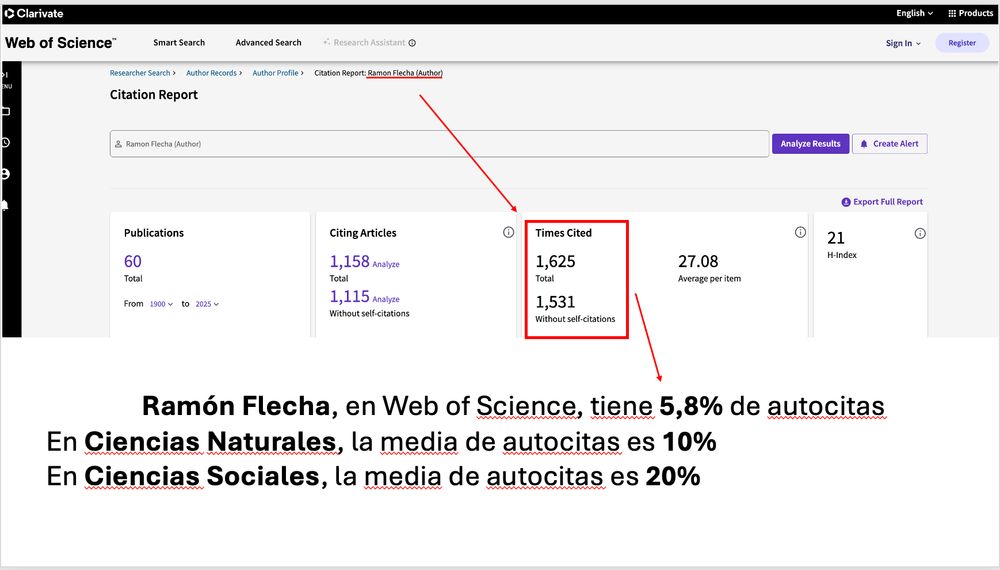Open the Products grid menu

(970, 13)
